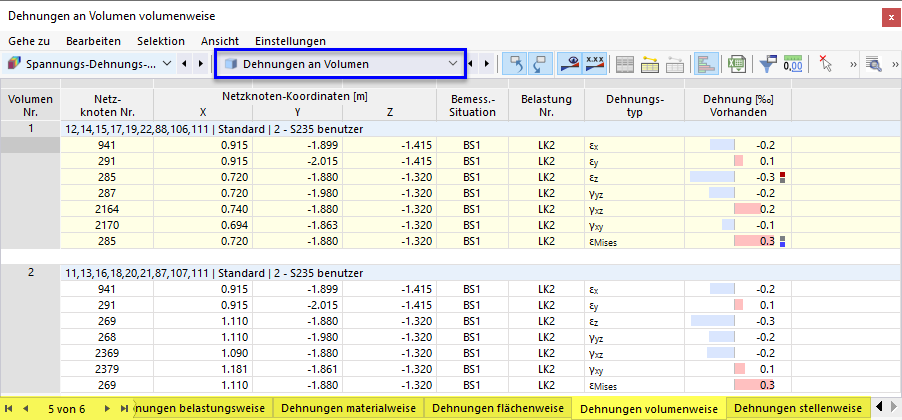
Task: Open the Gehe zu menu
Action: (x=29, y=41)
